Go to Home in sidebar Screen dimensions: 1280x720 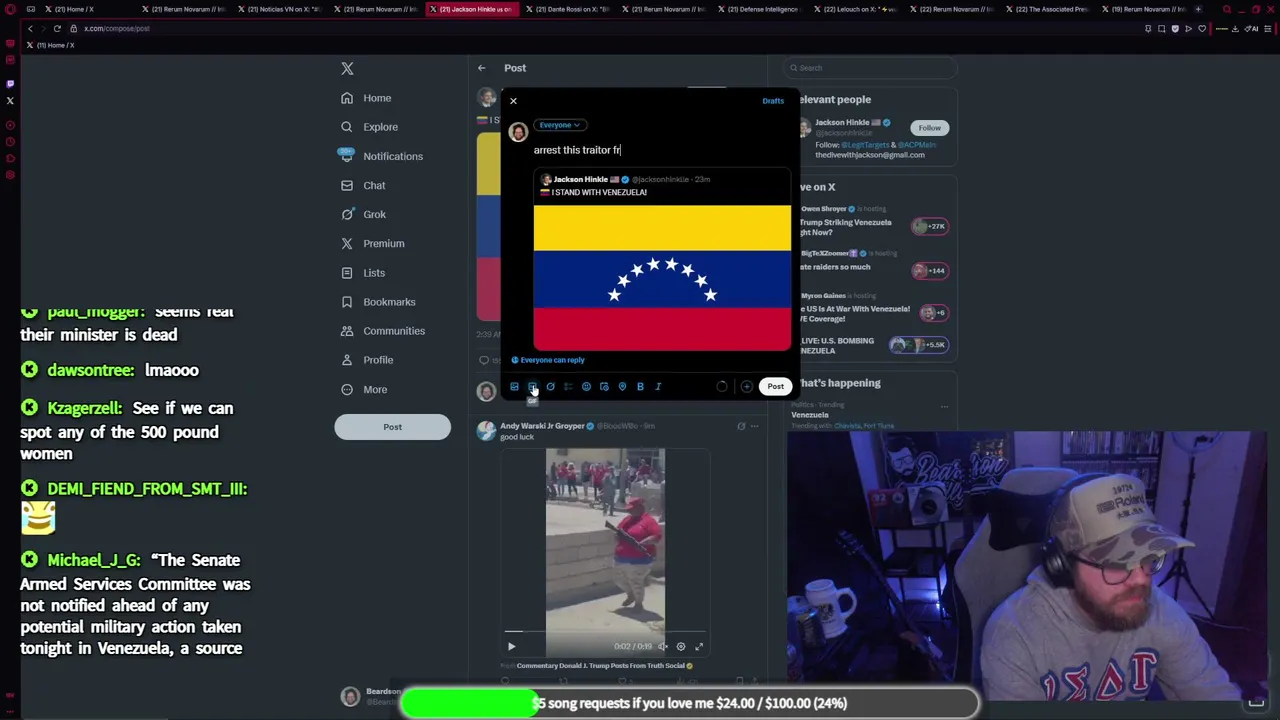[x=366, y=98]
